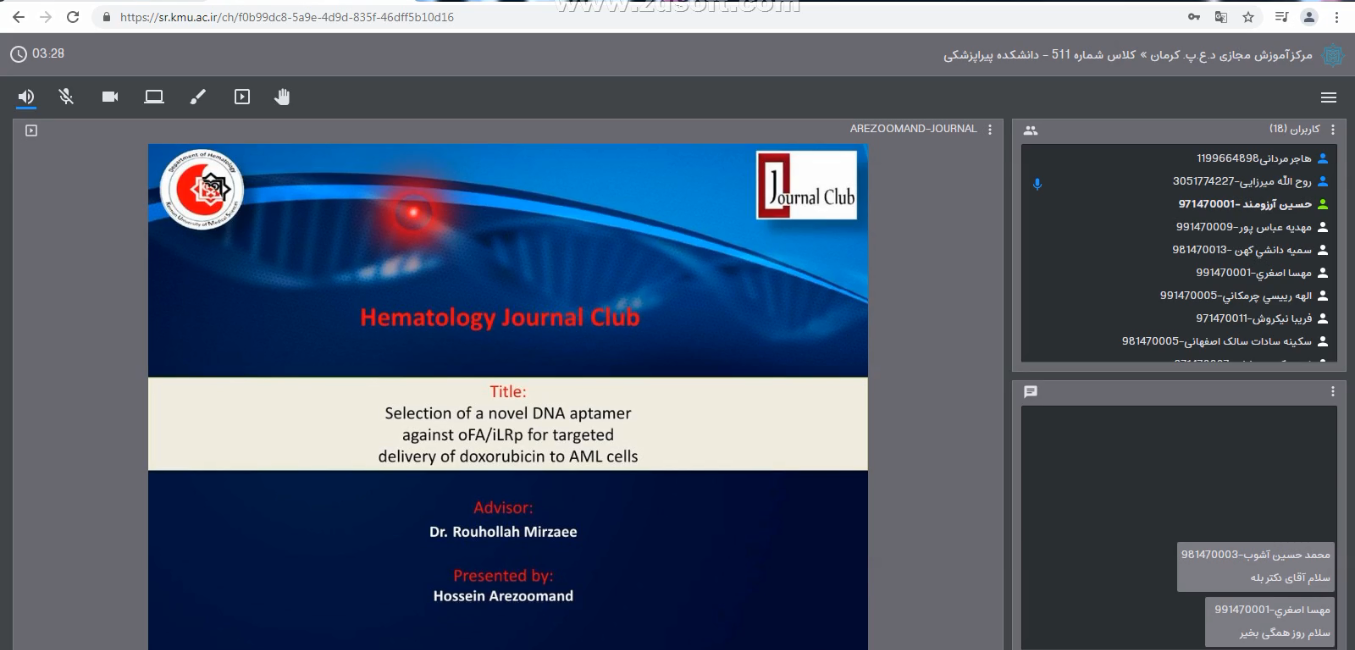Screen dimensions: 1355x650
Task: Select user حسین آرزومند in the list
Action: click(1244, 204)
